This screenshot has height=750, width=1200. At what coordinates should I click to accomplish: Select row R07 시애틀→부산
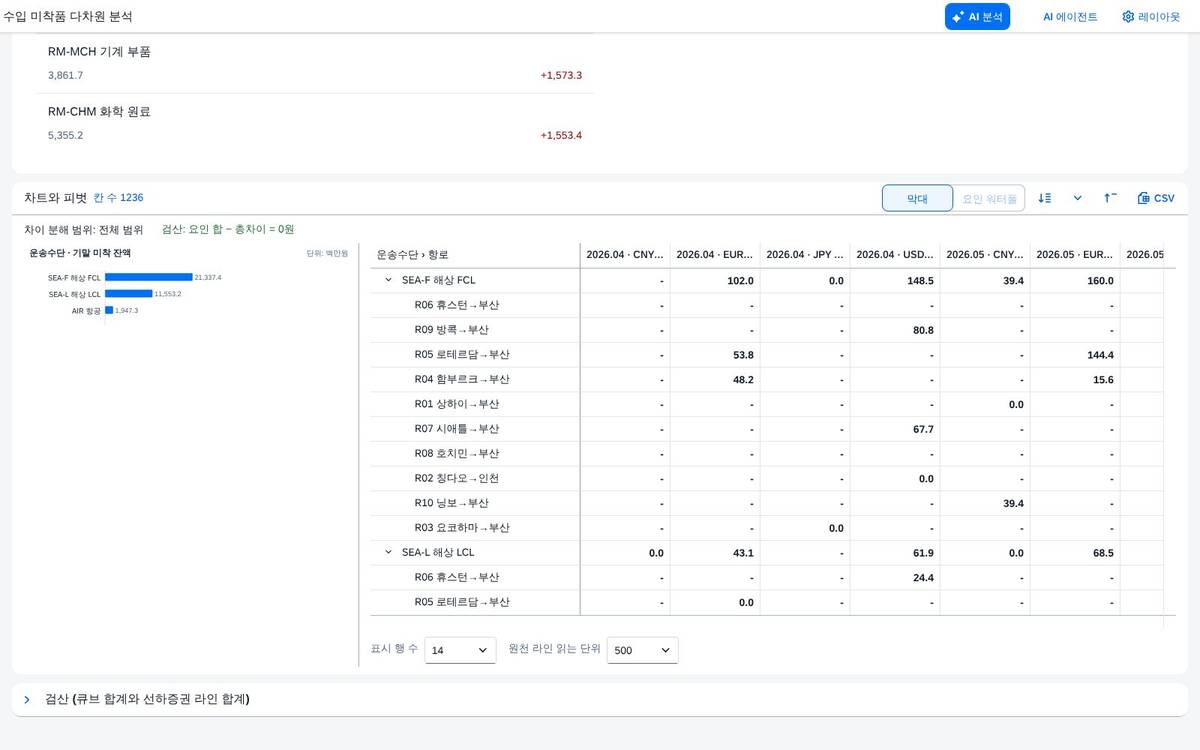pos(475,429)
